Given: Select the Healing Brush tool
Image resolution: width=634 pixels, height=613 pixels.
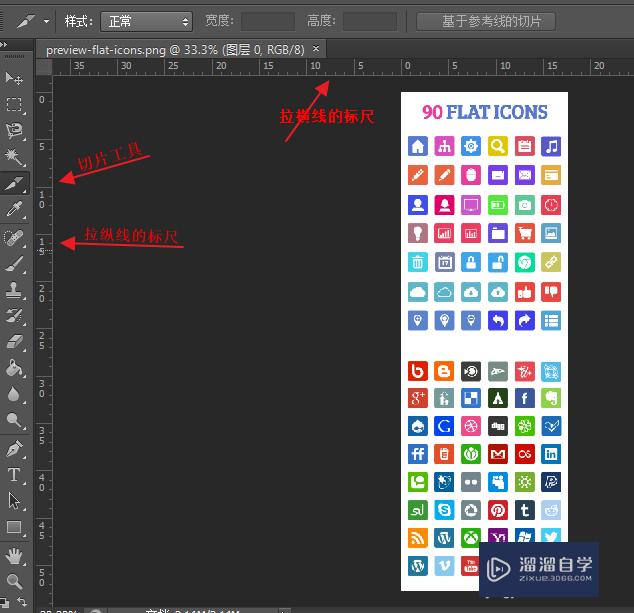Looking at the screenshot, I should pos(14,237).
